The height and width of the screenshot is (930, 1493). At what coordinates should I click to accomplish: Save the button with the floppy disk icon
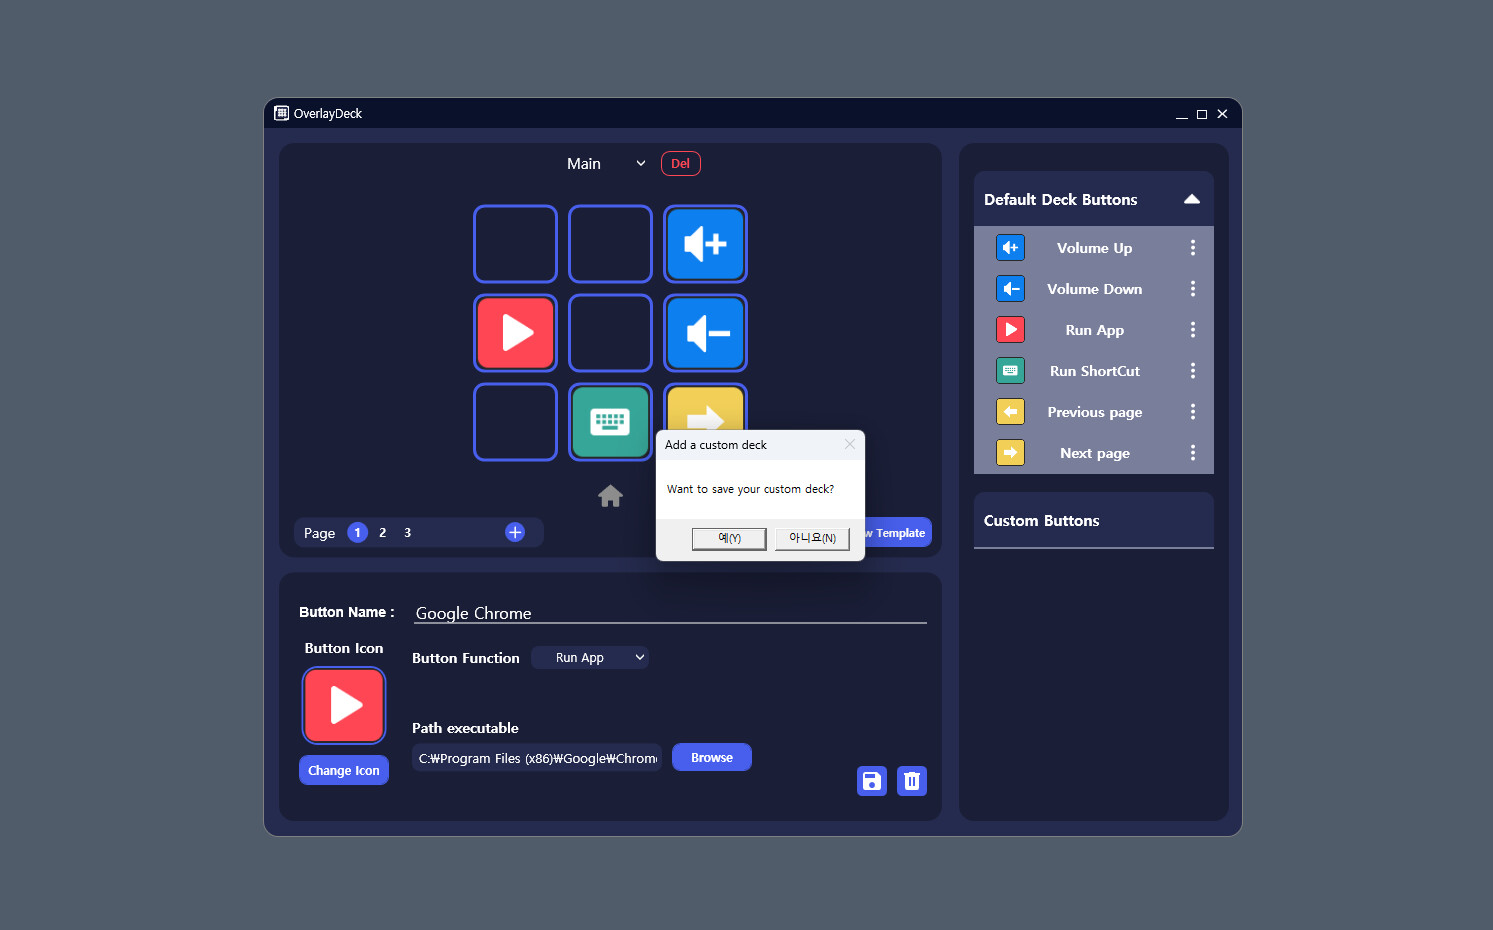point(872,781)
